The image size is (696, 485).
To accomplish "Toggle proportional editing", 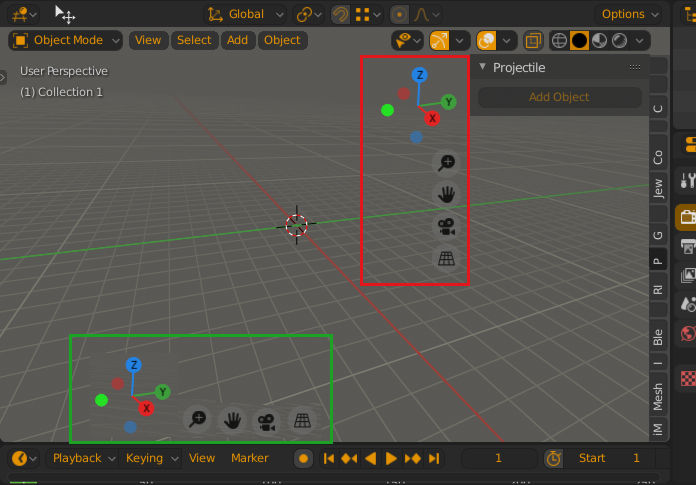I will (399, 15).
